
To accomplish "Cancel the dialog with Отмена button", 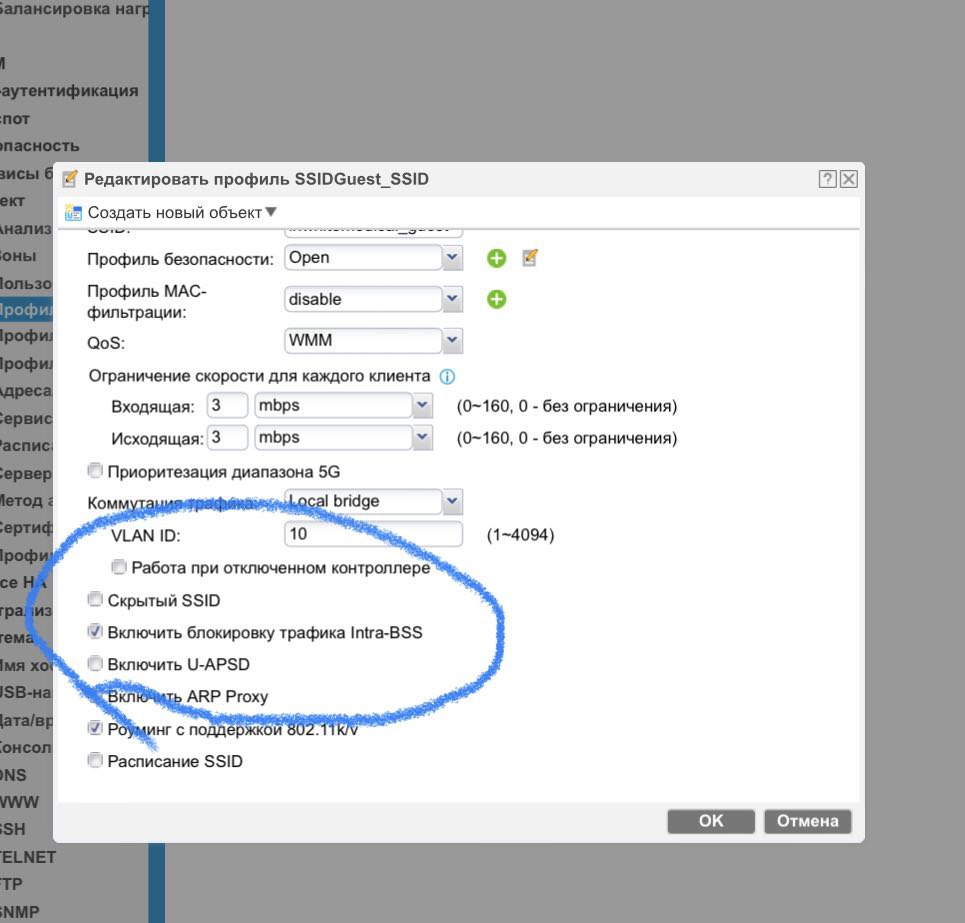I will pyautogui.click(x=807, y=821).
